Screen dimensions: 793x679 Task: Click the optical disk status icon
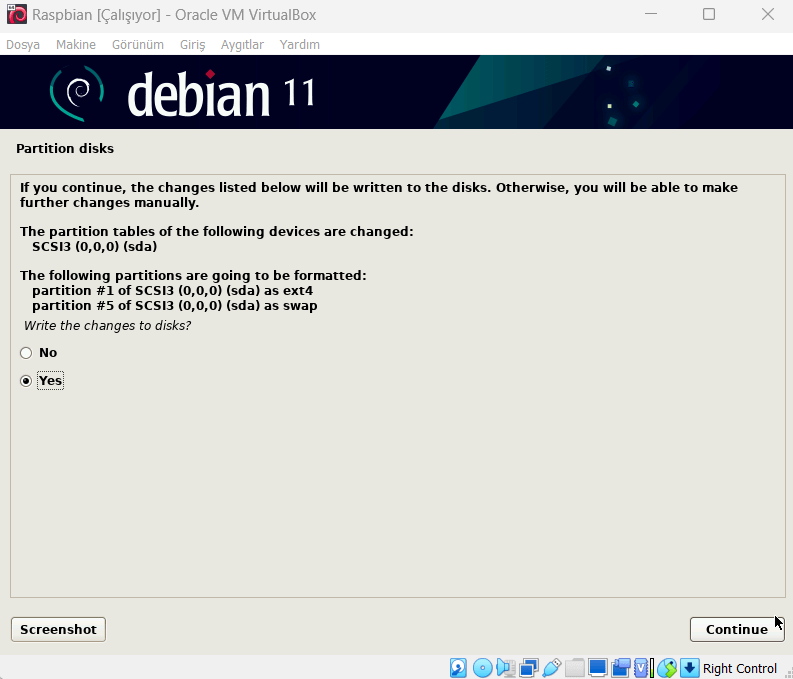pos(482,668)
